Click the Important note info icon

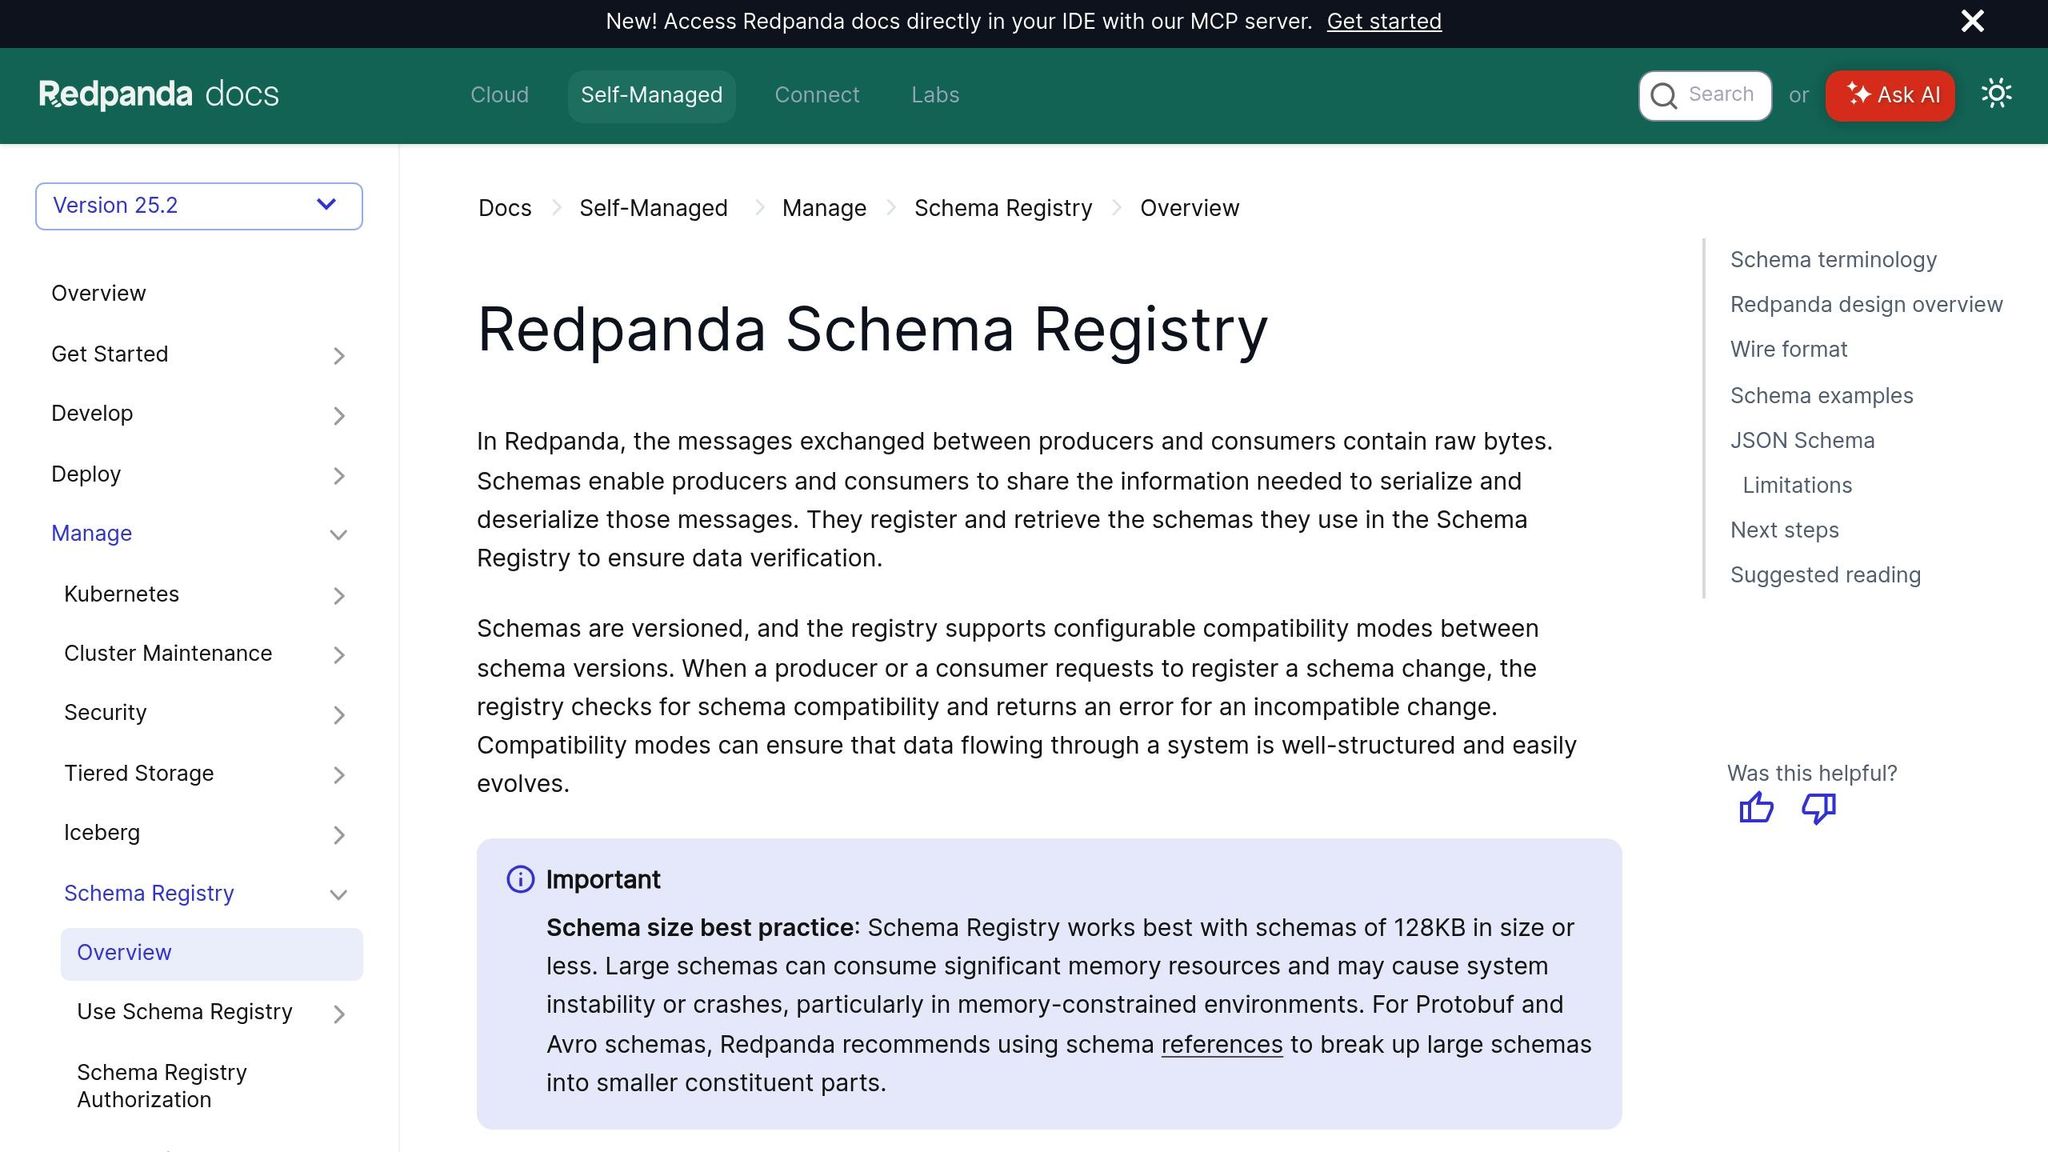pos(520,880)
